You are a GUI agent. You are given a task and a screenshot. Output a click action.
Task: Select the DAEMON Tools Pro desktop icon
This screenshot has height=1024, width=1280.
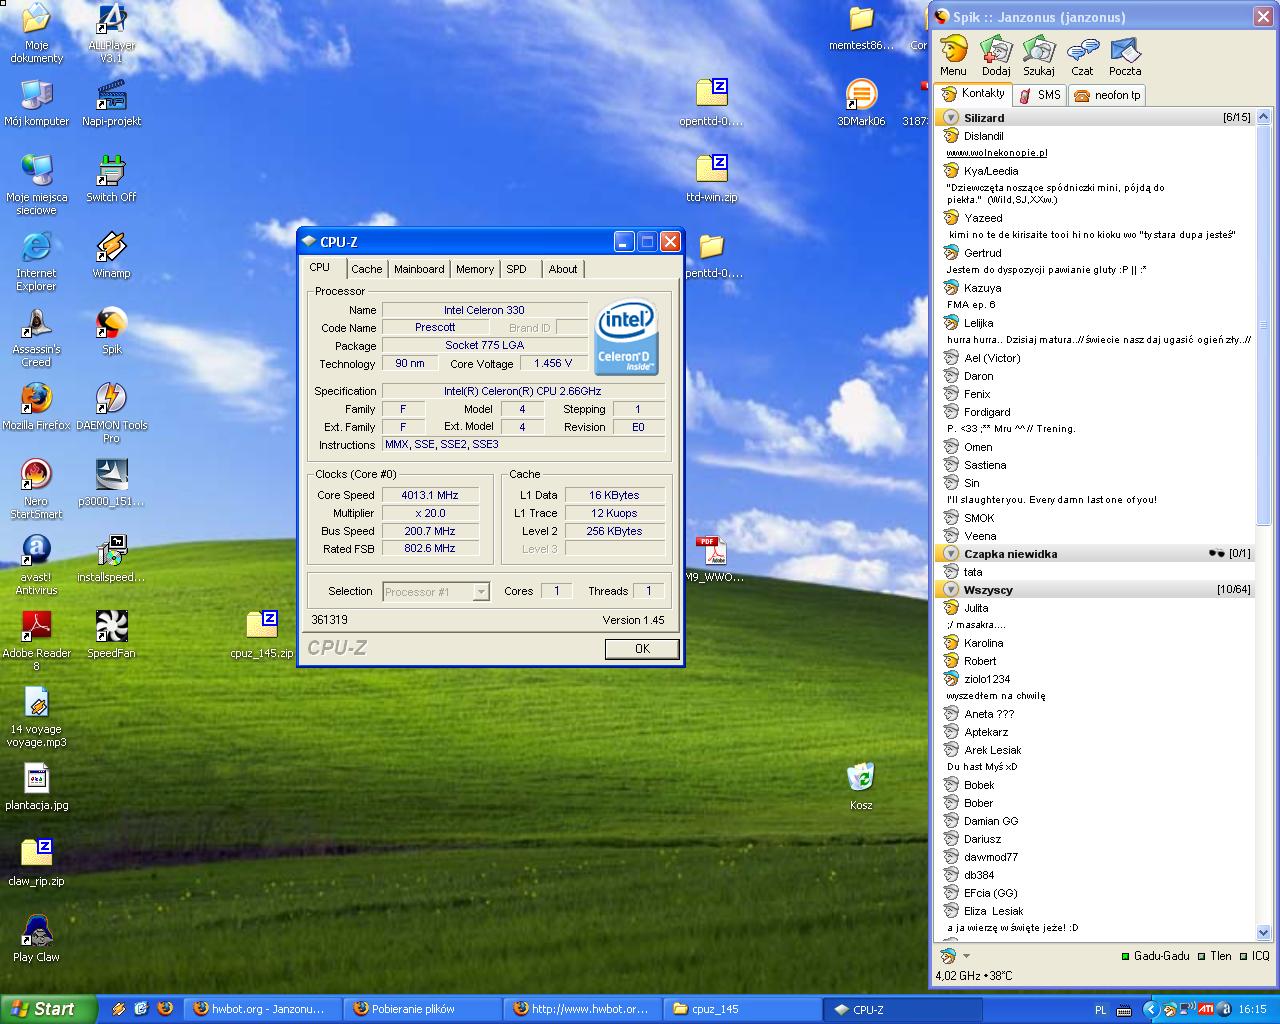point(111,413)
